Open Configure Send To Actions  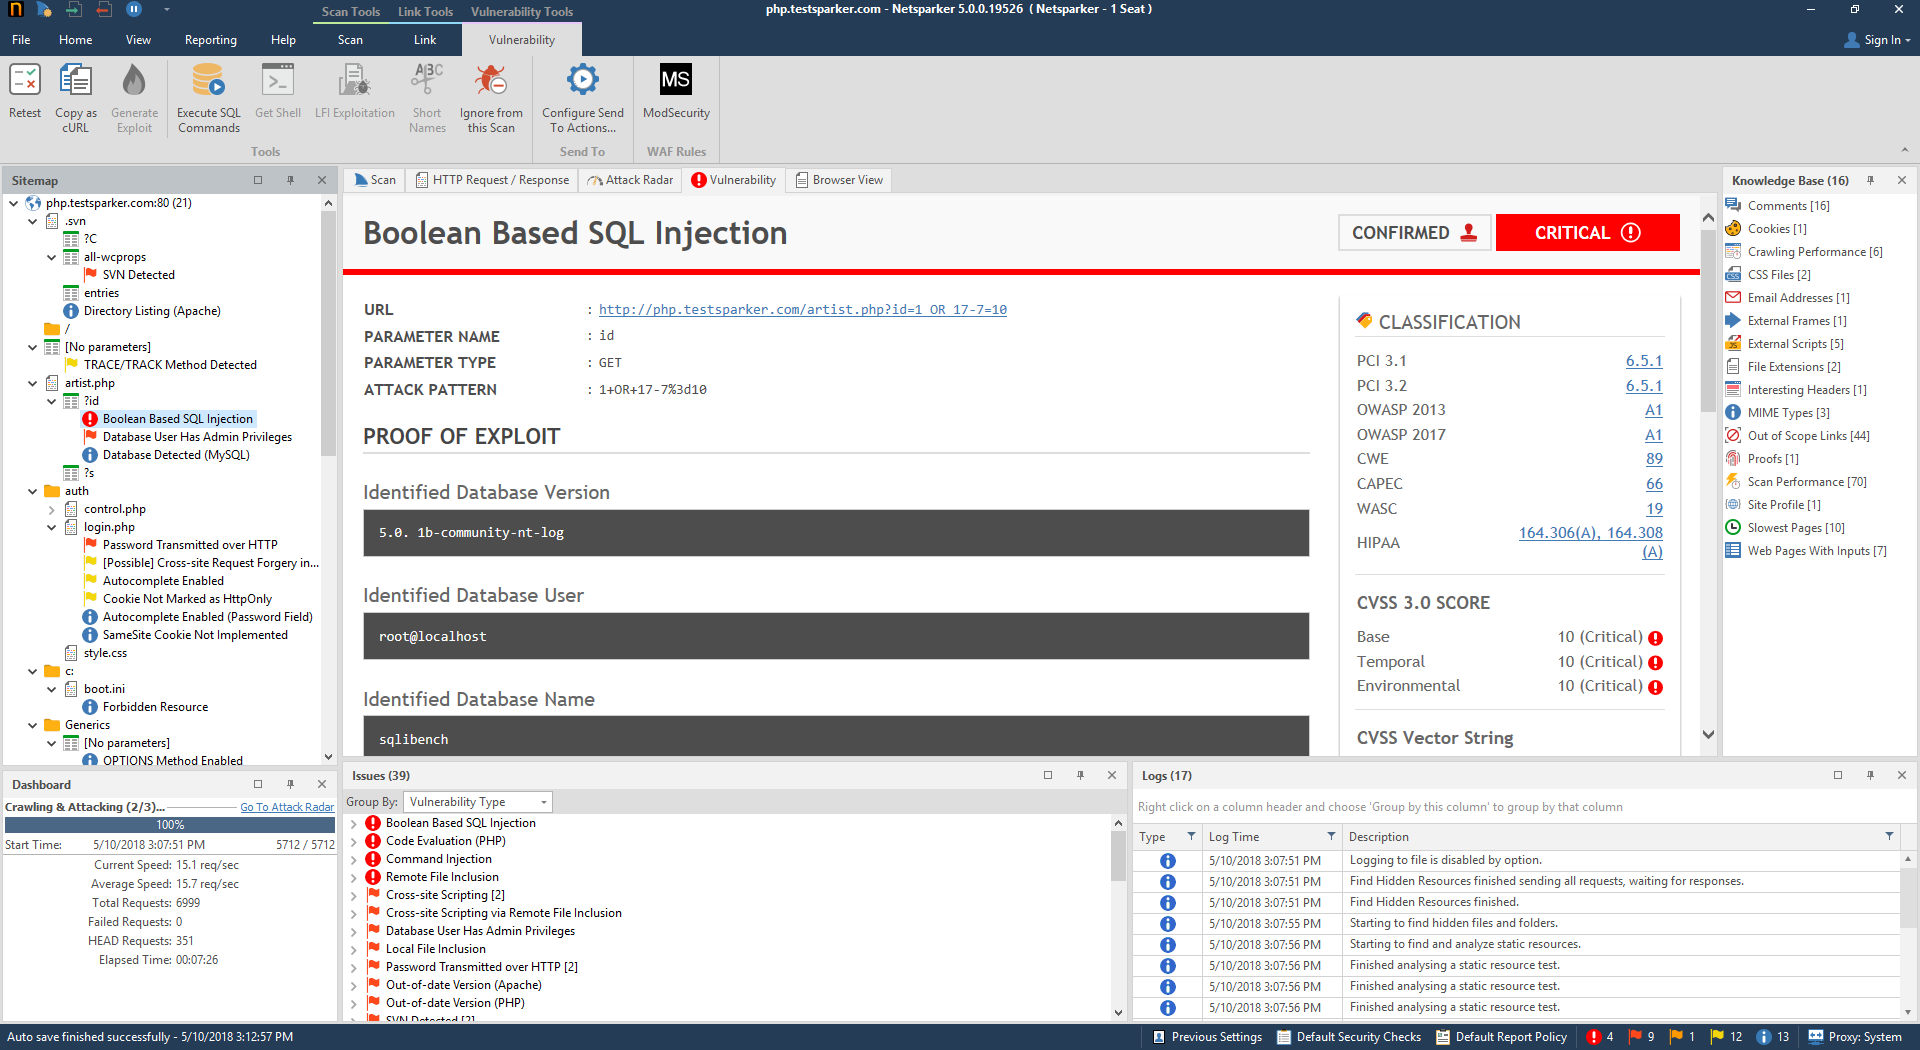[583, 98]
